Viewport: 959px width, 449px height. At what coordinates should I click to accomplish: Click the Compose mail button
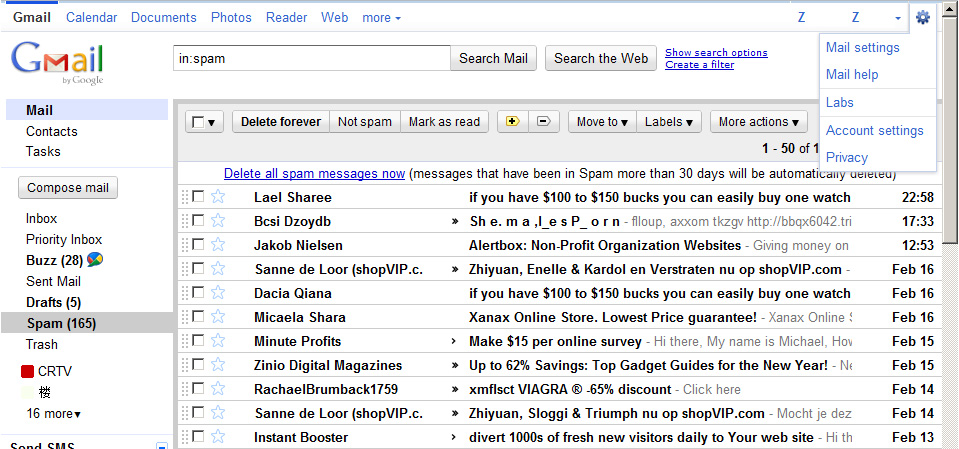68,188
